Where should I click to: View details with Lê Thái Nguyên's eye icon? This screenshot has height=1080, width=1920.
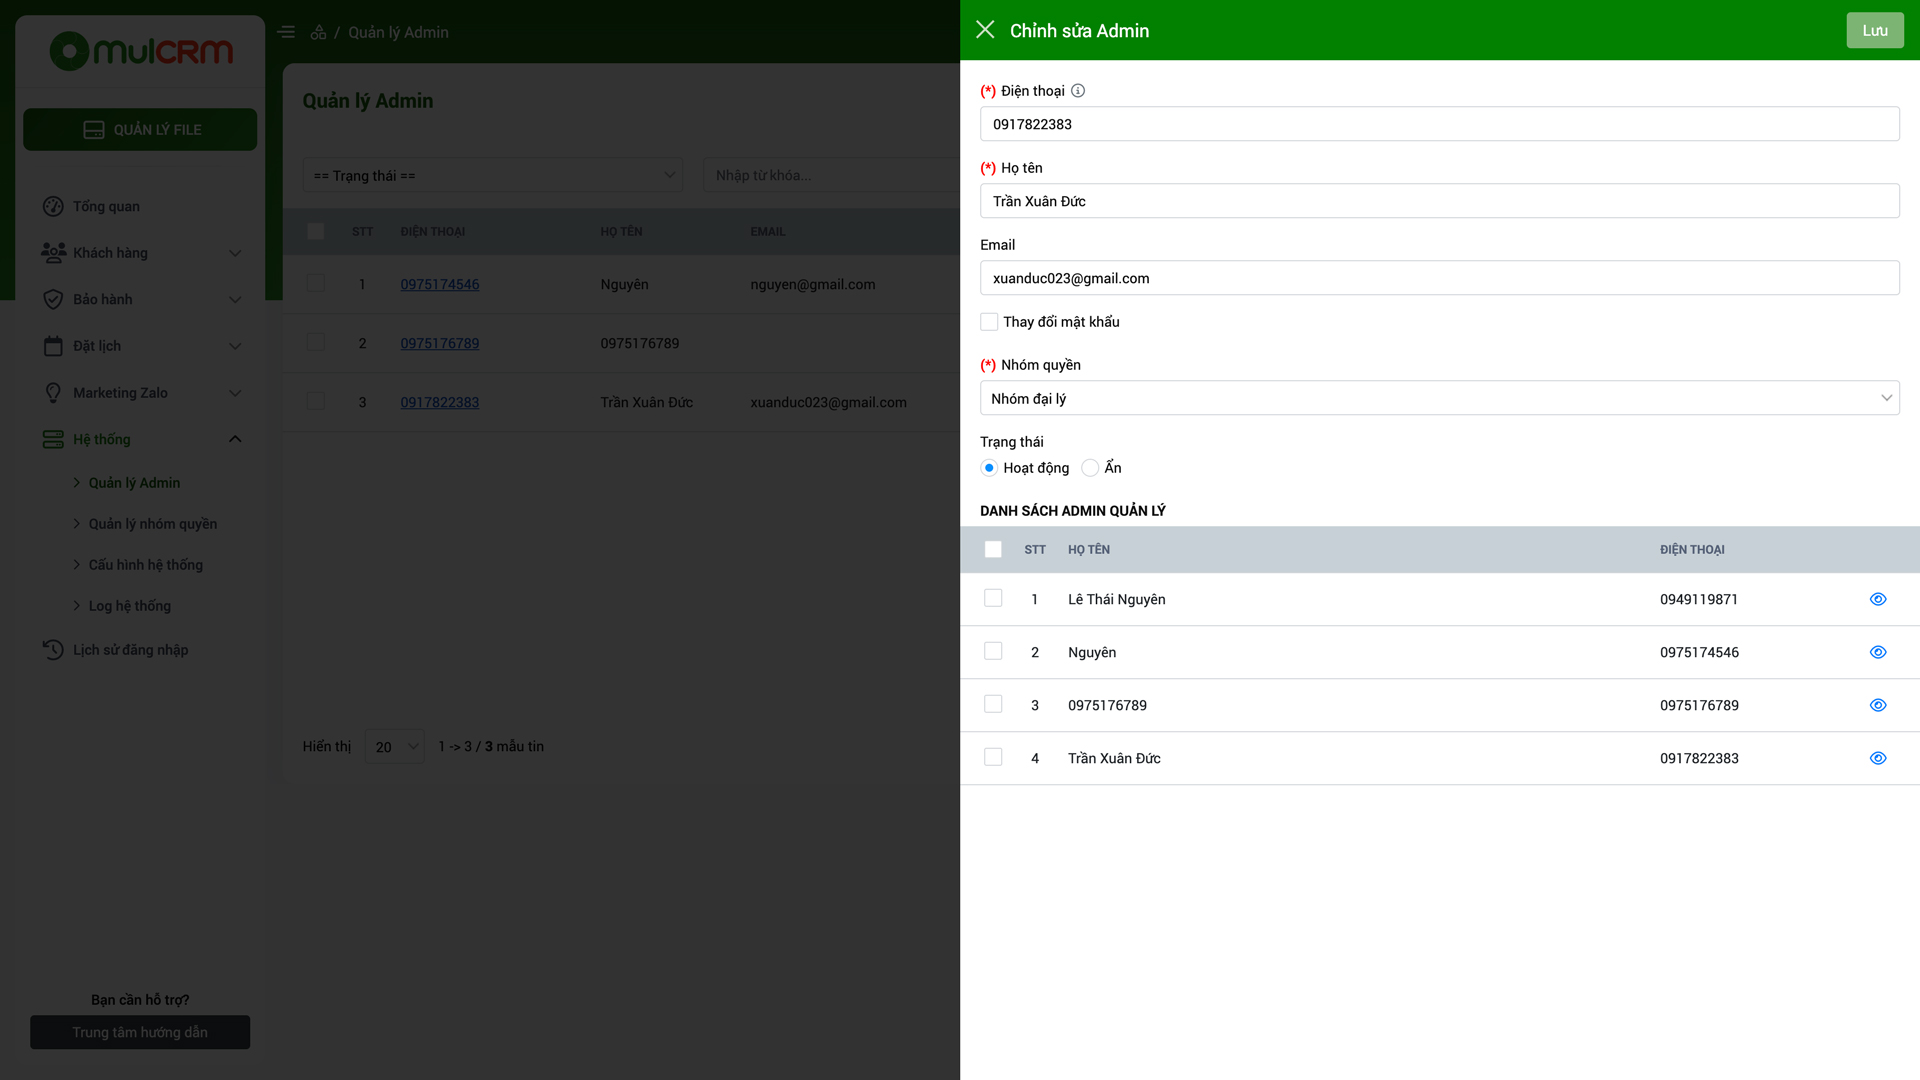tap(1878, 599)
